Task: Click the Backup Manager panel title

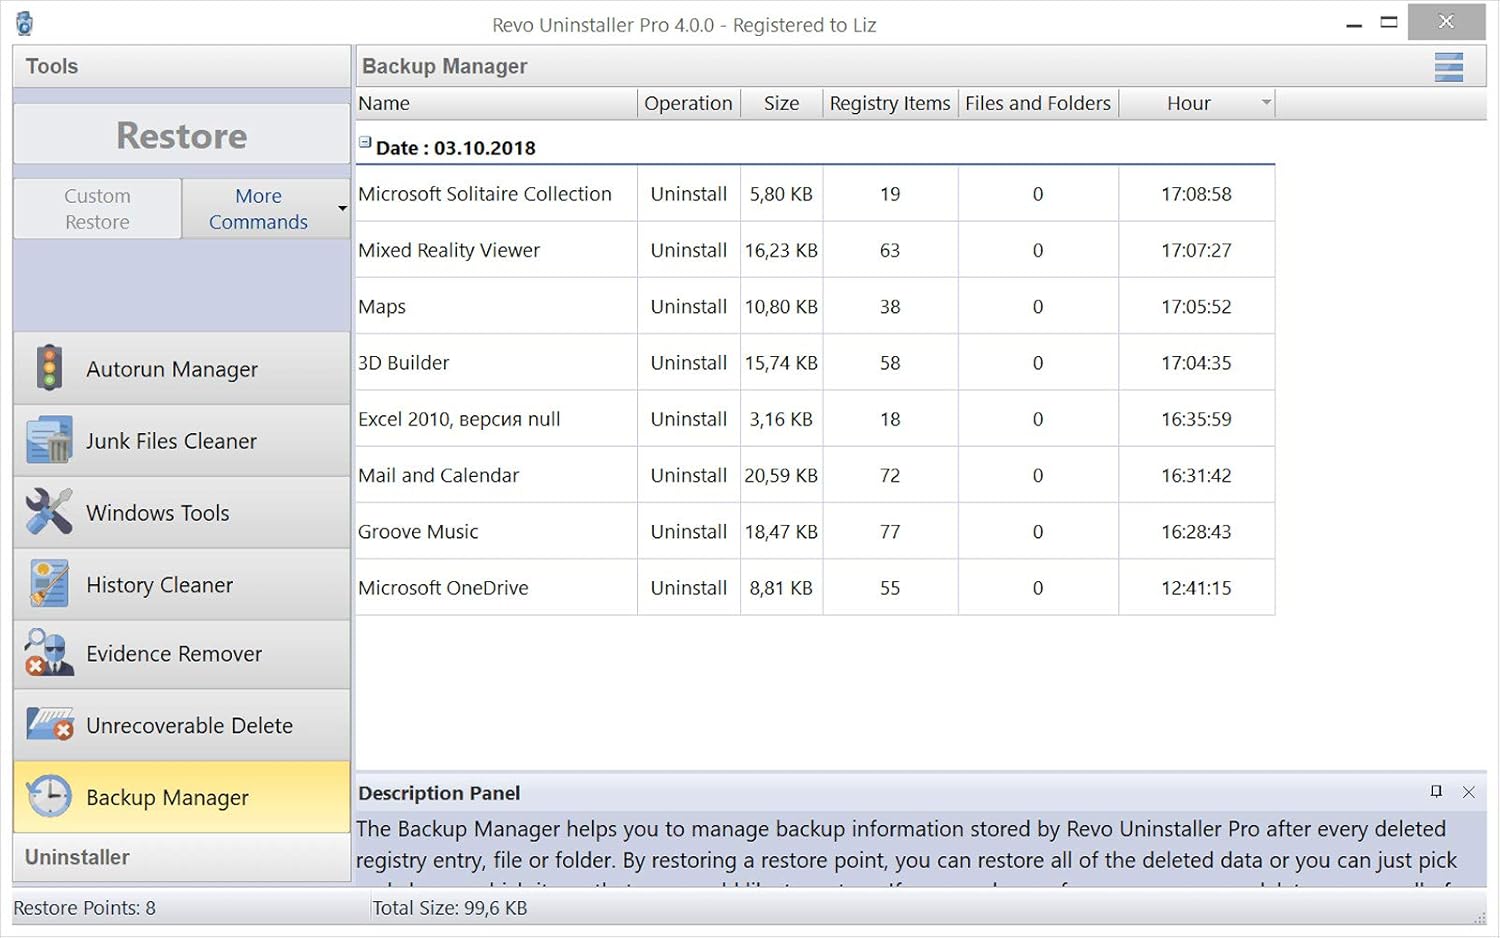Action: [x=444, y=66]
